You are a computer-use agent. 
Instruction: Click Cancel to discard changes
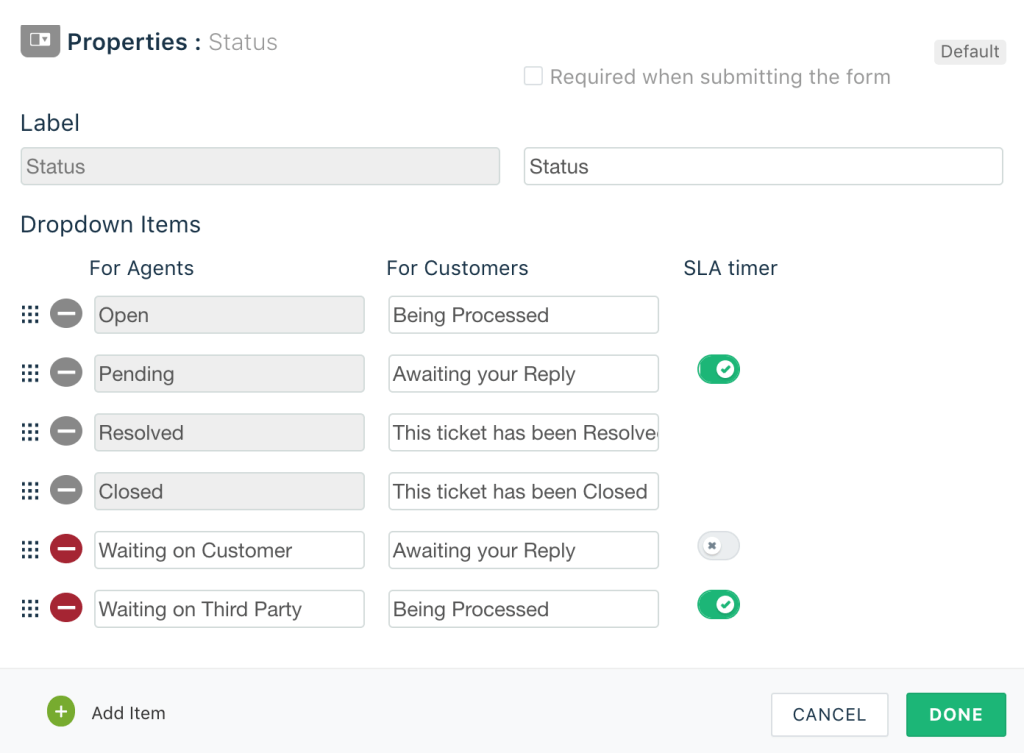(829, 714)
